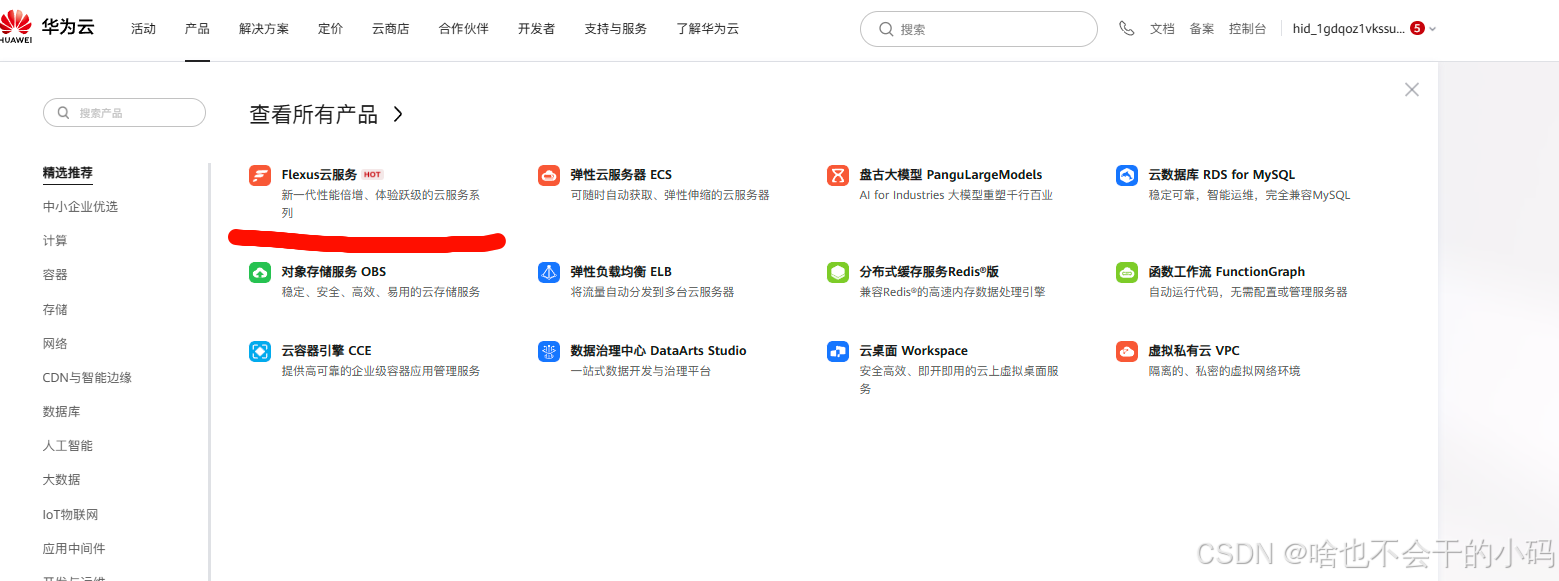Image resolution: width=1559 pixels, height=581 pixels.
Task: Click the 云数据库 RDS for MySQL icon
Action: click(1127, 175)
